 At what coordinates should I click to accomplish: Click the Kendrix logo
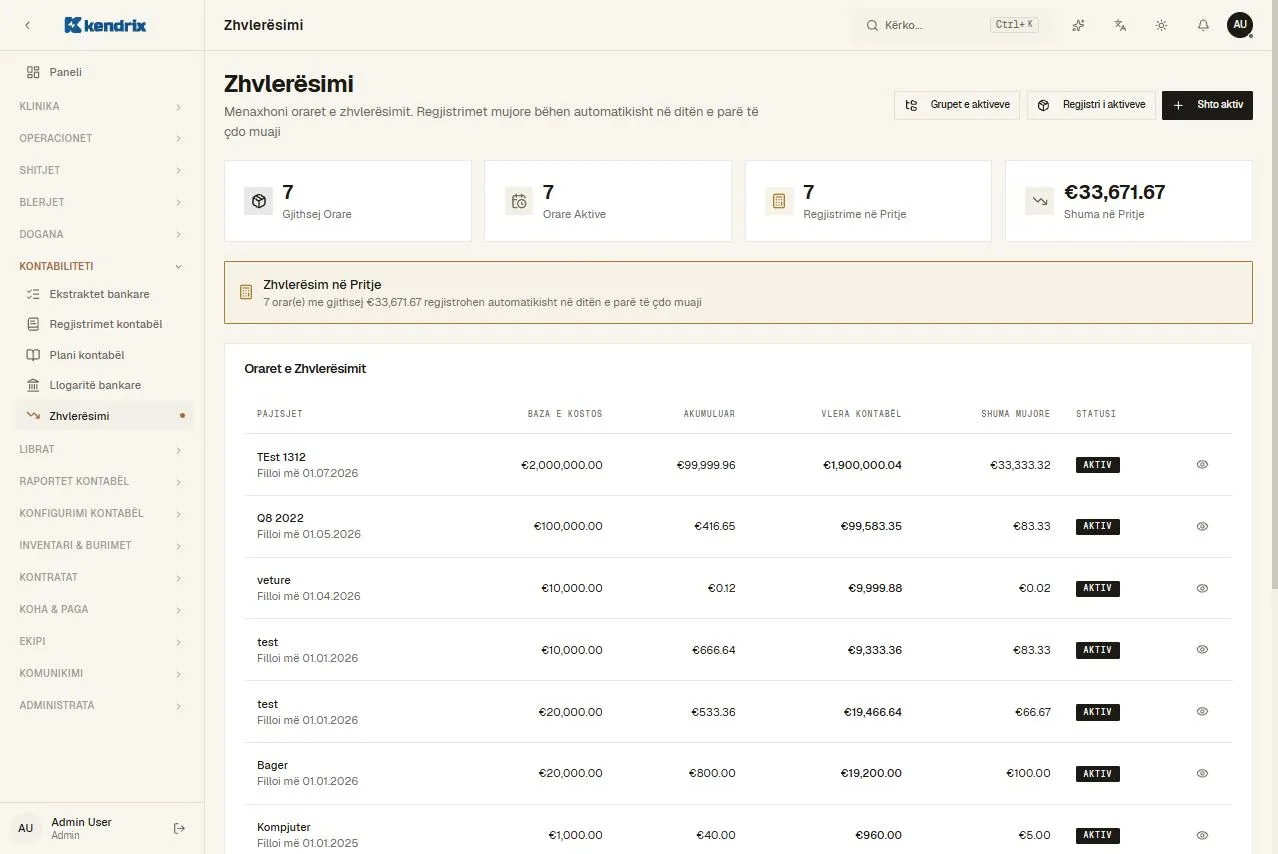tap(105, 25)
